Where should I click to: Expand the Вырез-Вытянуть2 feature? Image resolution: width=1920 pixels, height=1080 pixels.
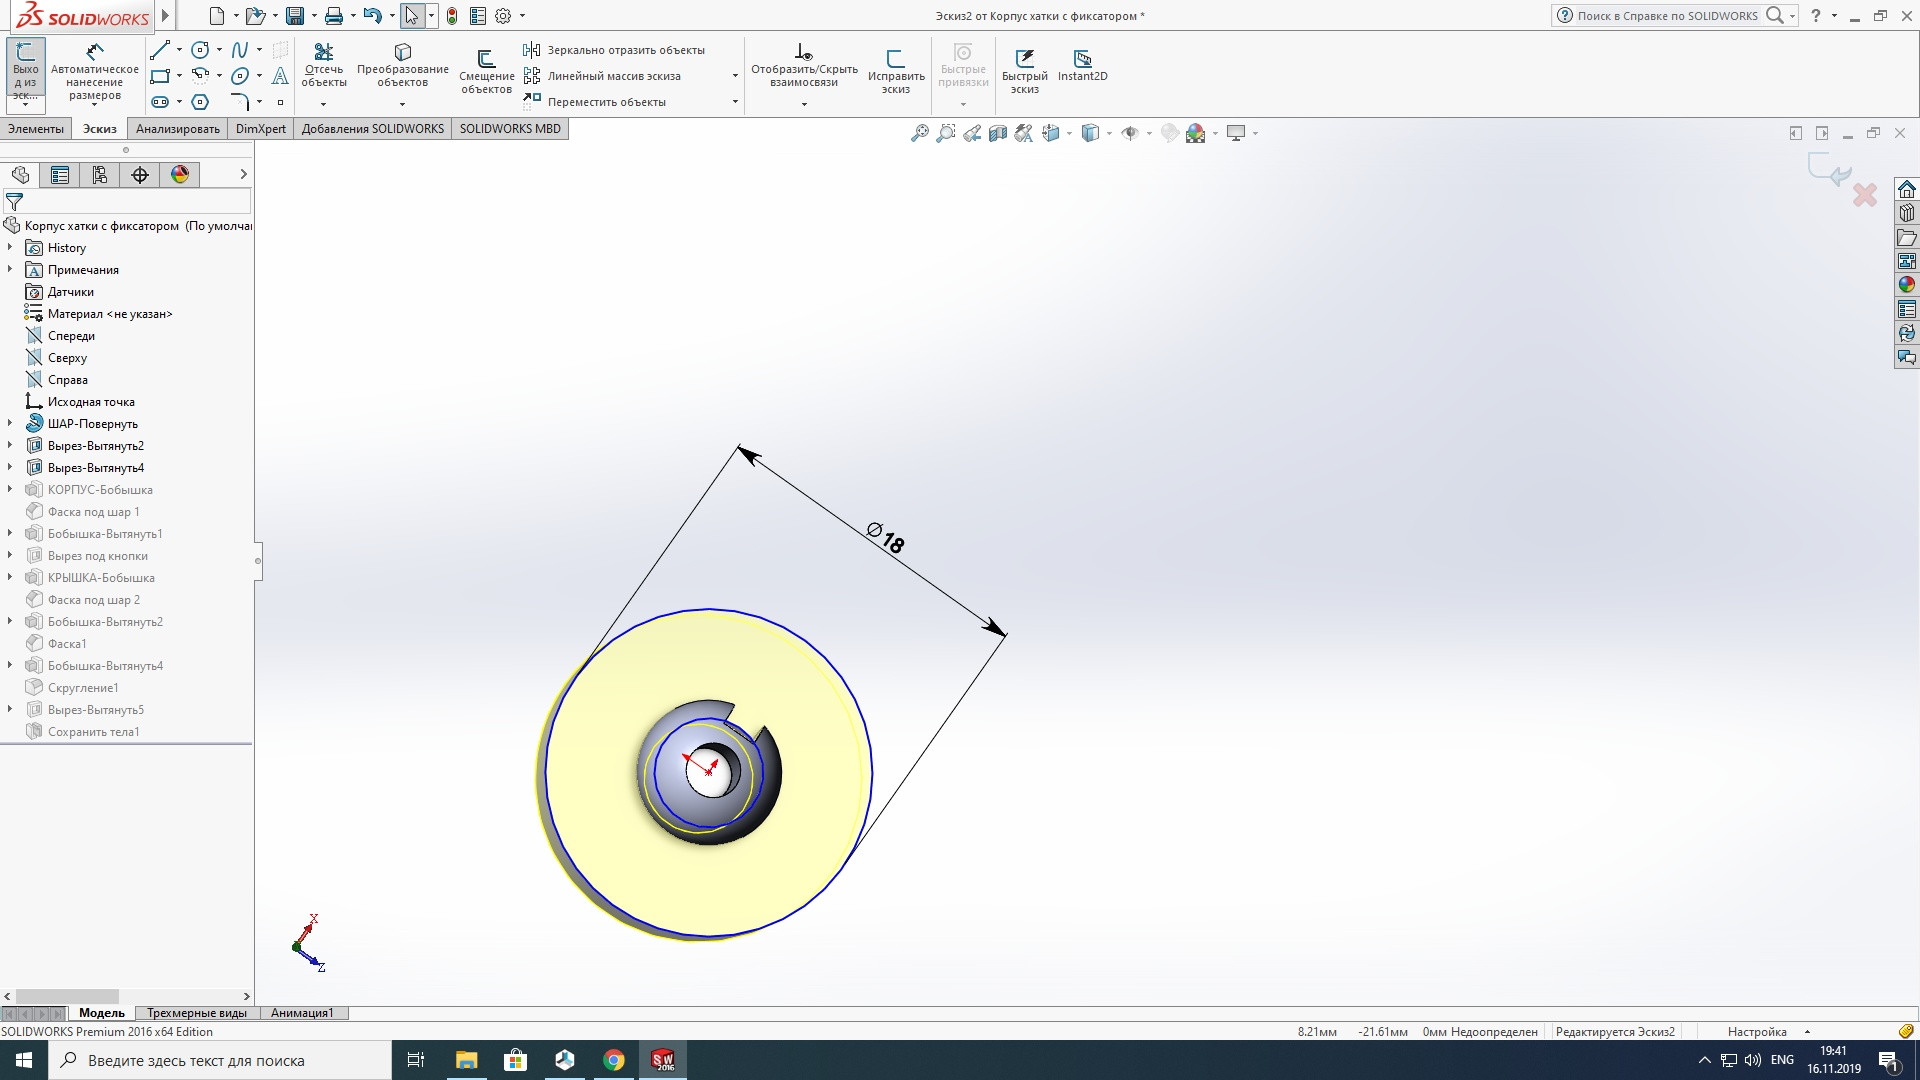click(10, 445)
